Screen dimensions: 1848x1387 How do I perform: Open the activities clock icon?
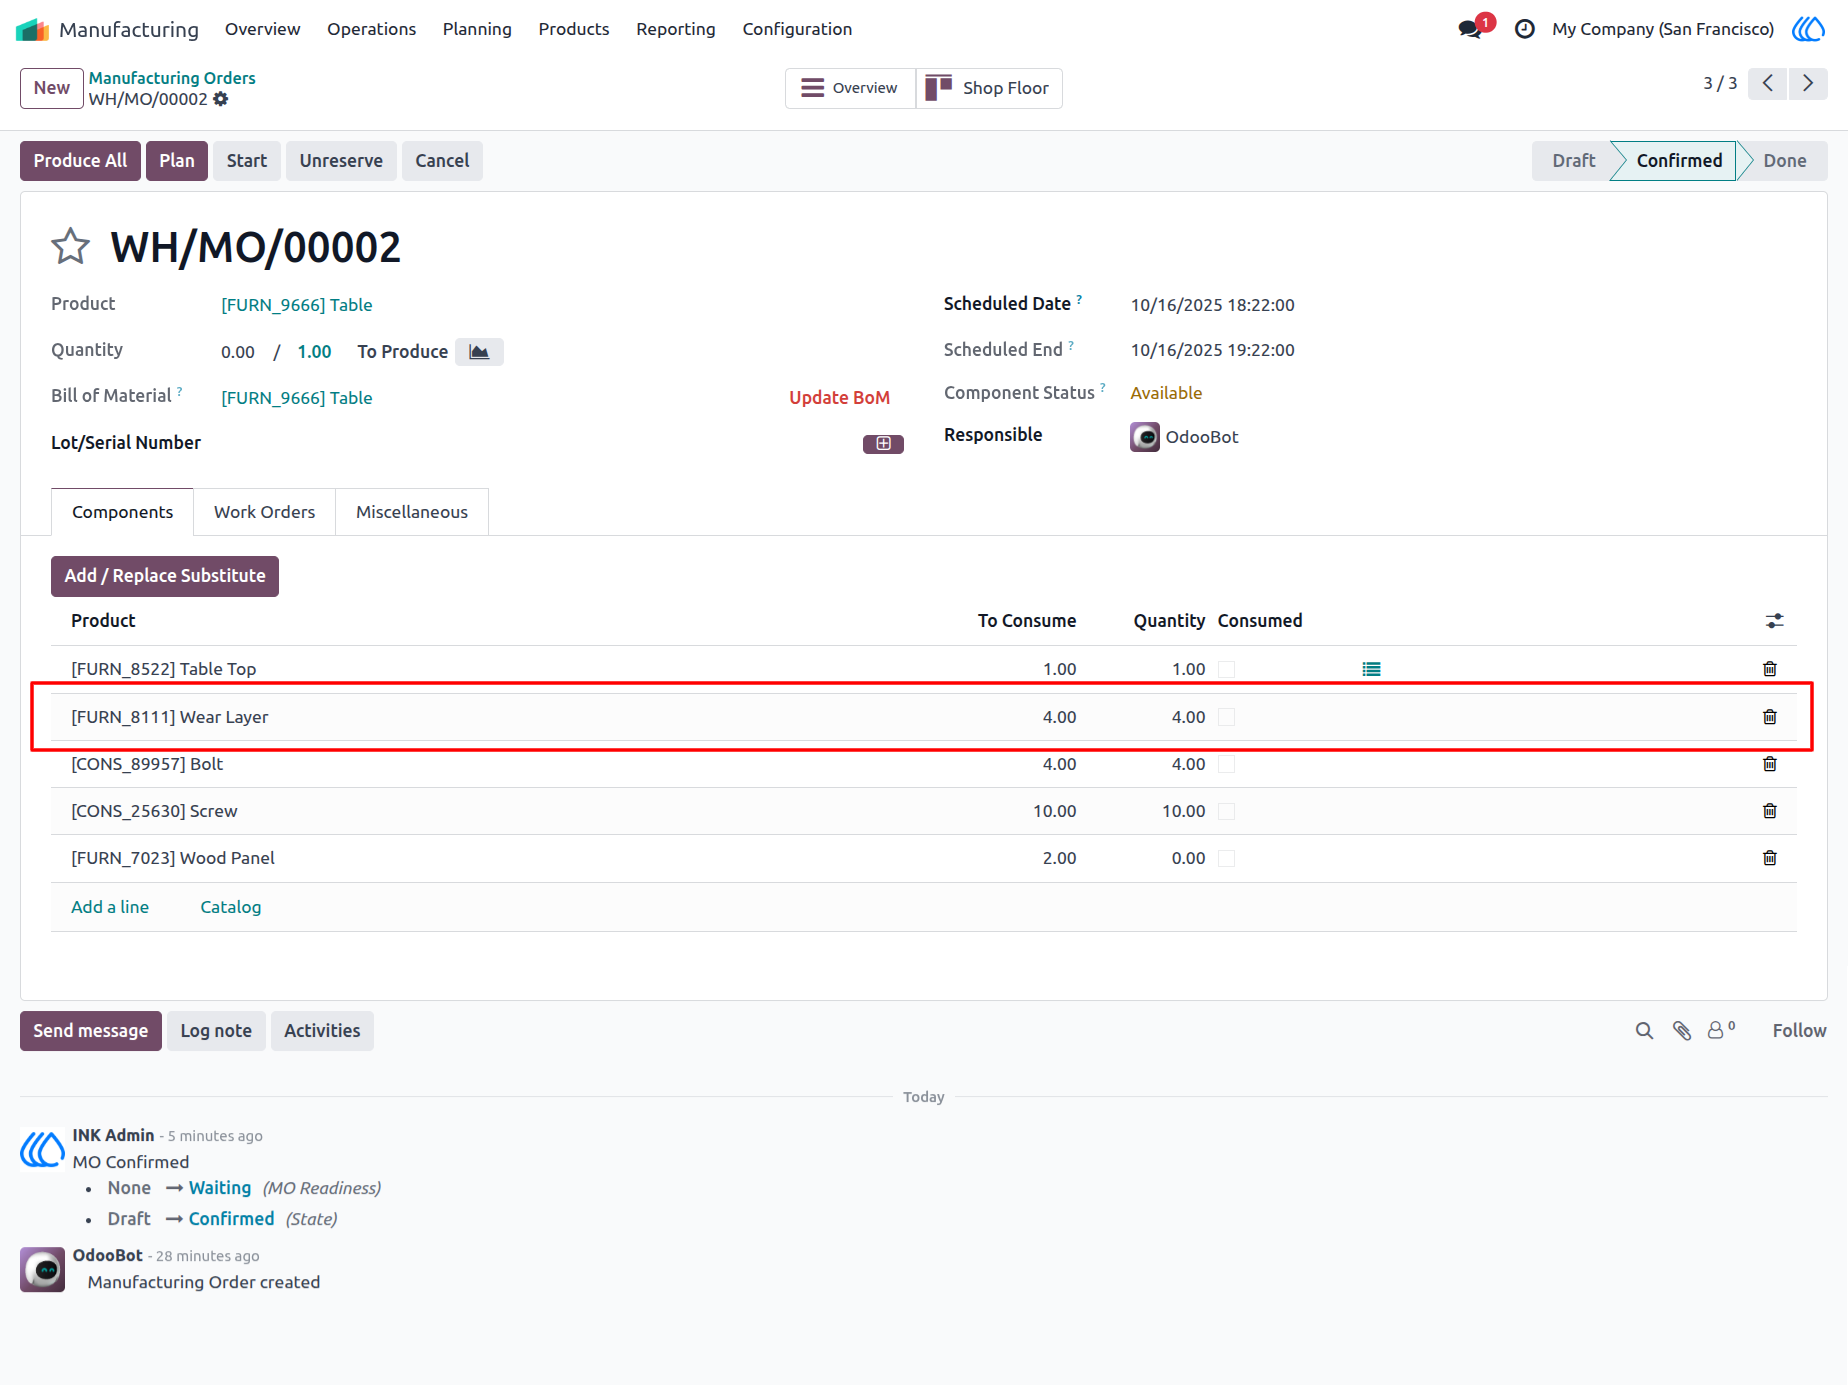coord(1525,29)
